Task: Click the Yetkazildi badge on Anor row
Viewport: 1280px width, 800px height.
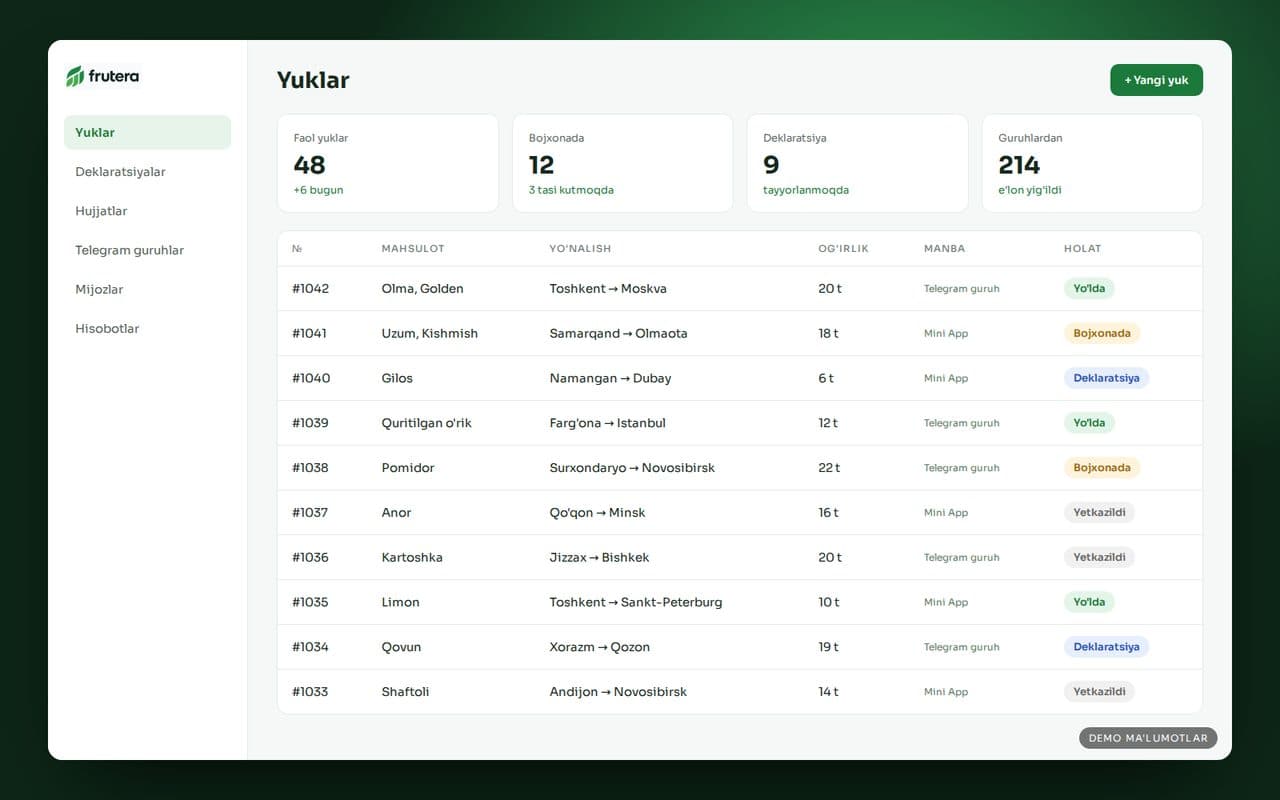Action: [x=1099, y=512]
